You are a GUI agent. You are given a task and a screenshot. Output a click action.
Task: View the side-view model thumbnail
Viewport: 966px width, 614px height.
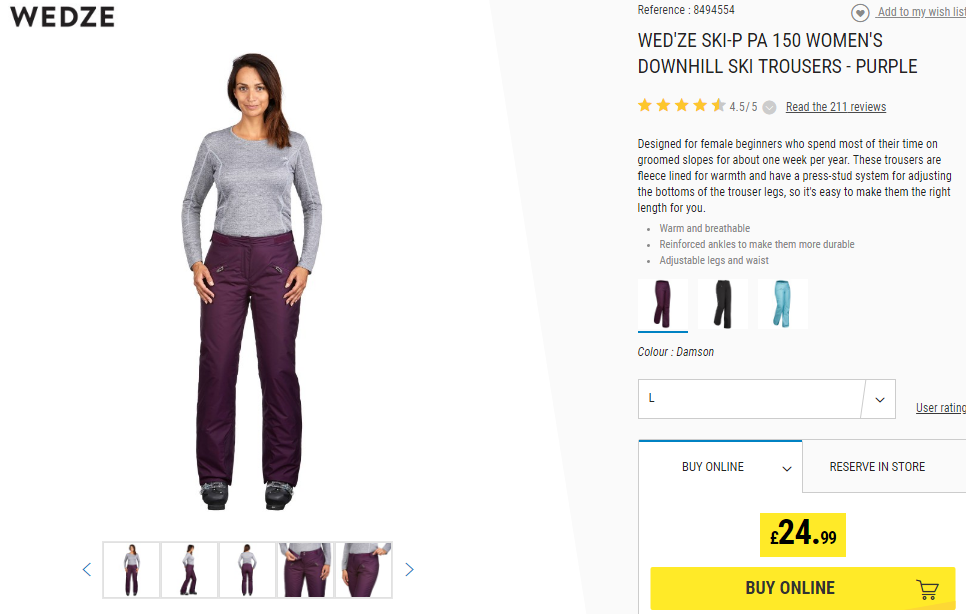coord(189,570)
